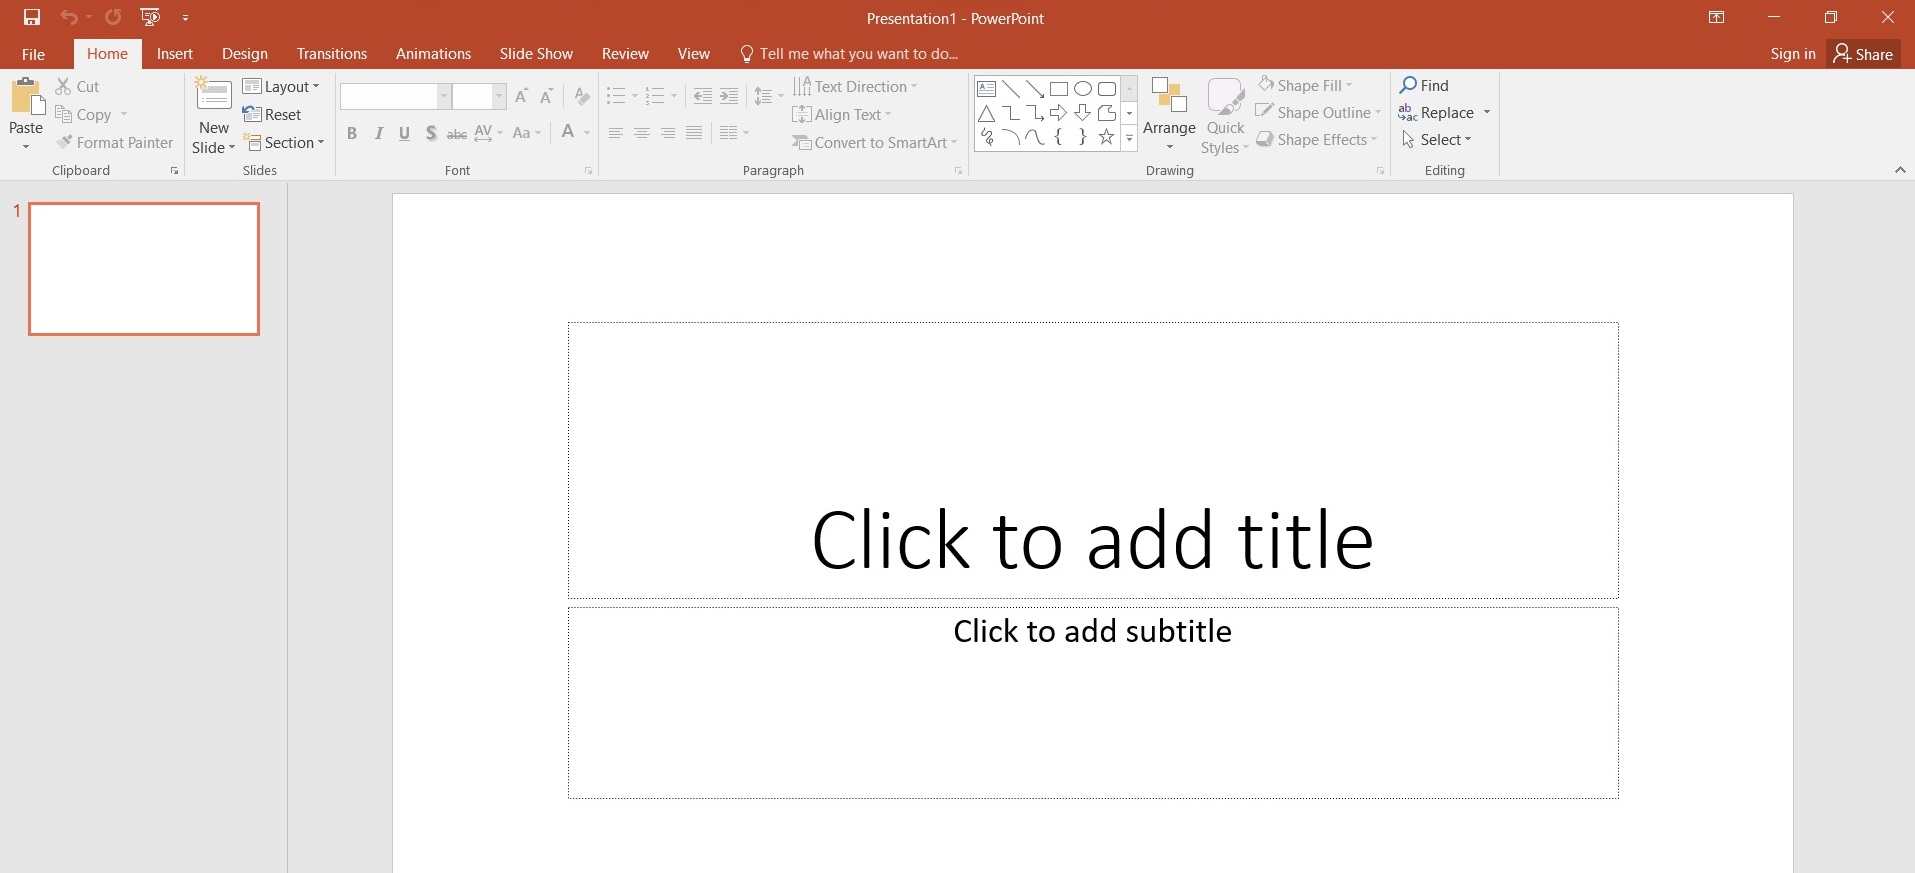The image size is (1915, 873).
Task: Expand the shapes gallery More arrow
Action: [x=1130, y=139]
